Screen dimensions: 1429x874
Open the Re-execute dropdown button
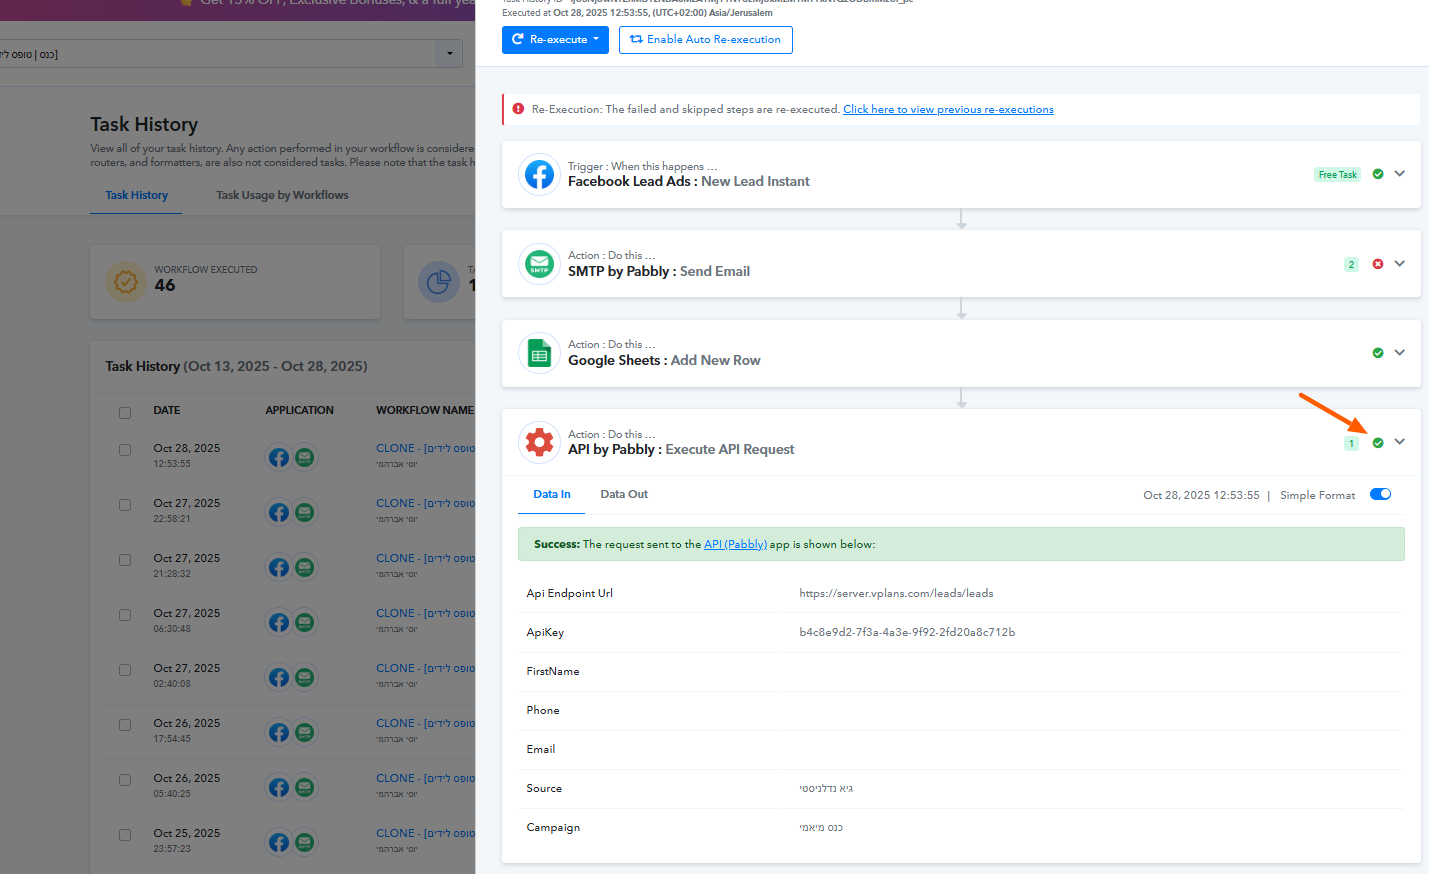point(555,40)
